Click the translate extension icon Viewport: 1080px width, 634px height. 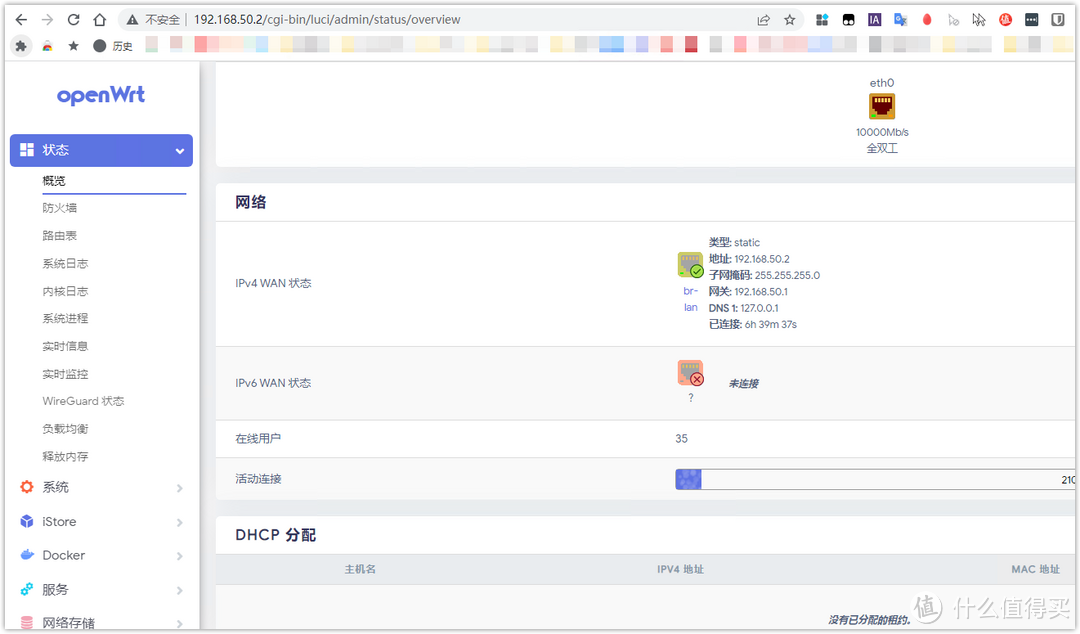[900, 20]
